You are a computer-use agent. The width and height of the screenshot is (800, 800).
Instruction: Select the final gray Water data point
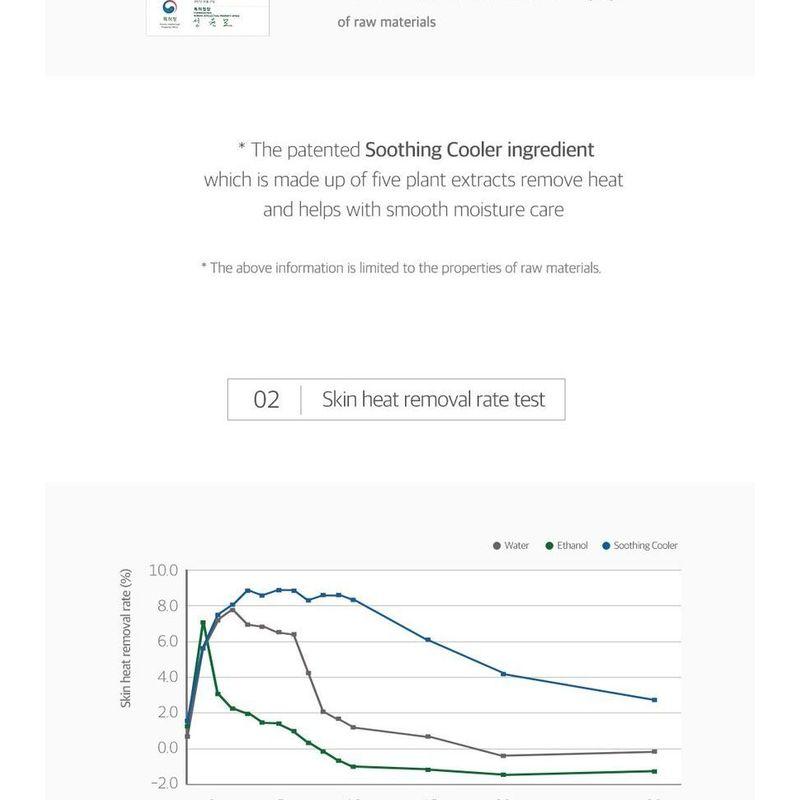(x=655, y=752)
